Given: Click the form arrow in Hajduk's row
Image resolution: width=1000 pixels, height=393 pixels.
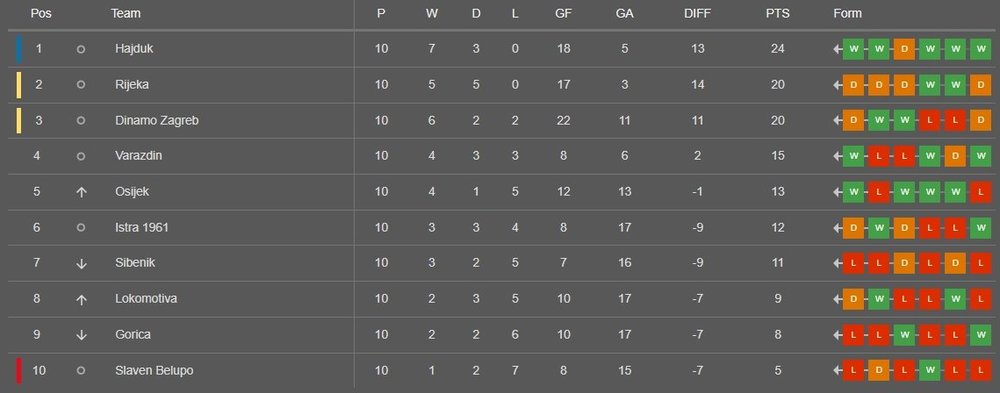Looking at the screenshot, I should point(837,49).
